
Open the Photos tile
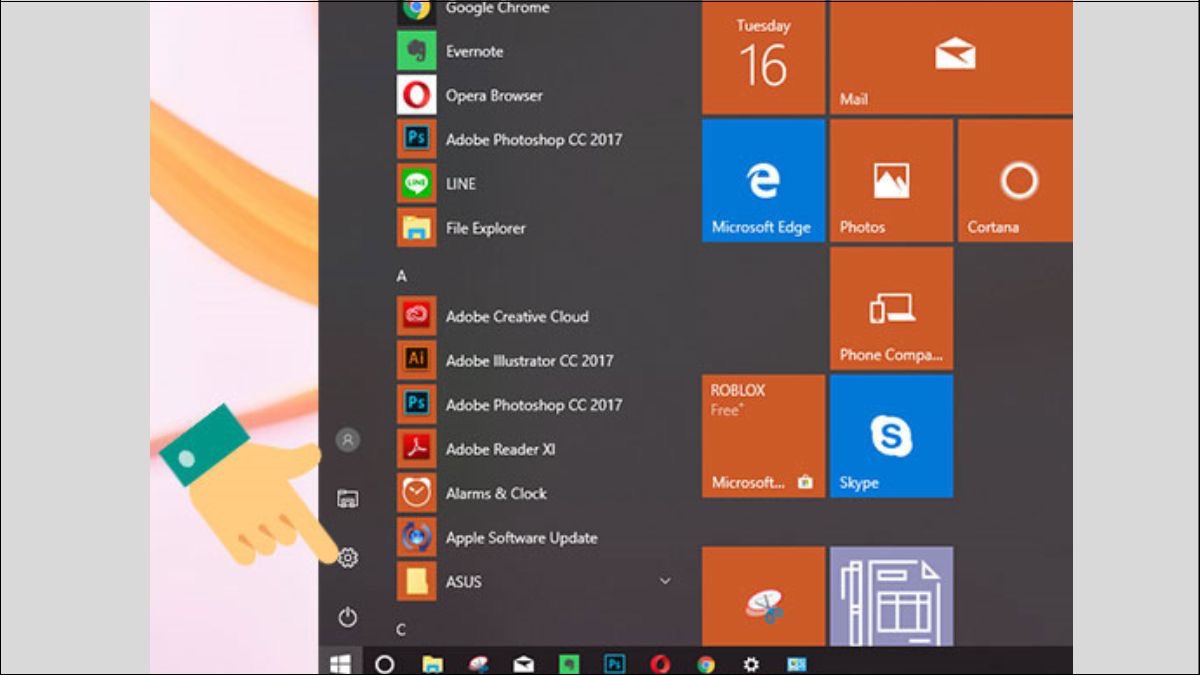[x=891, y=181]
